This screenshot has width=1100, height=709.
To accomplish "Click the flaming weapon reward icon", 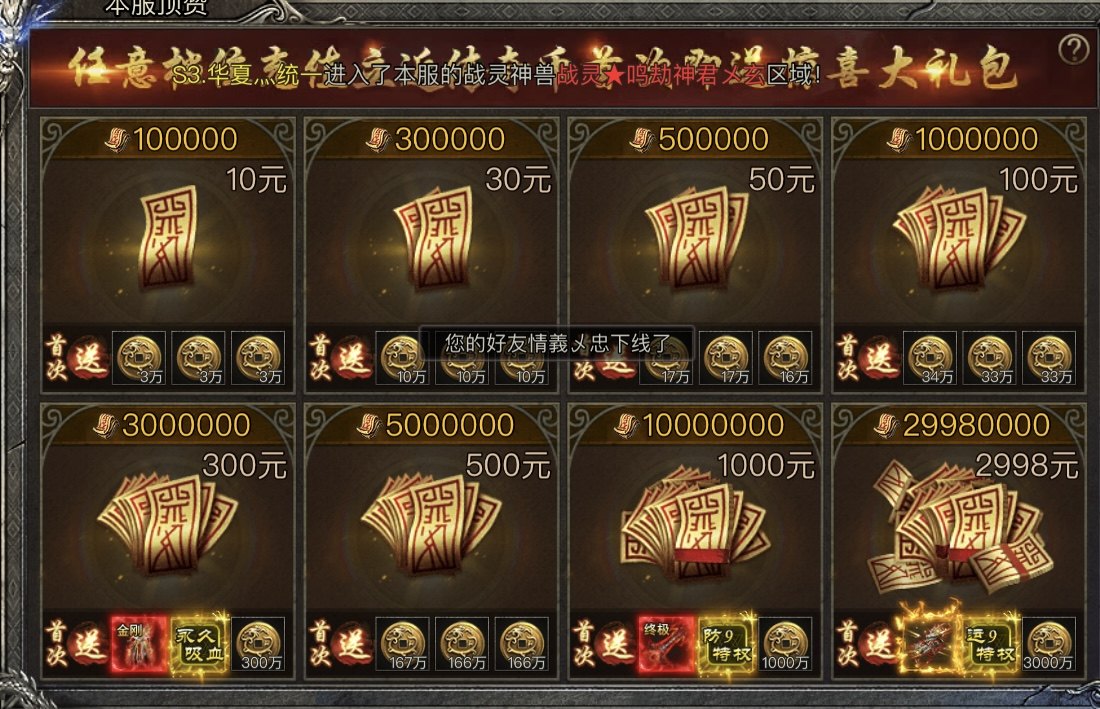I will [930, 644].
